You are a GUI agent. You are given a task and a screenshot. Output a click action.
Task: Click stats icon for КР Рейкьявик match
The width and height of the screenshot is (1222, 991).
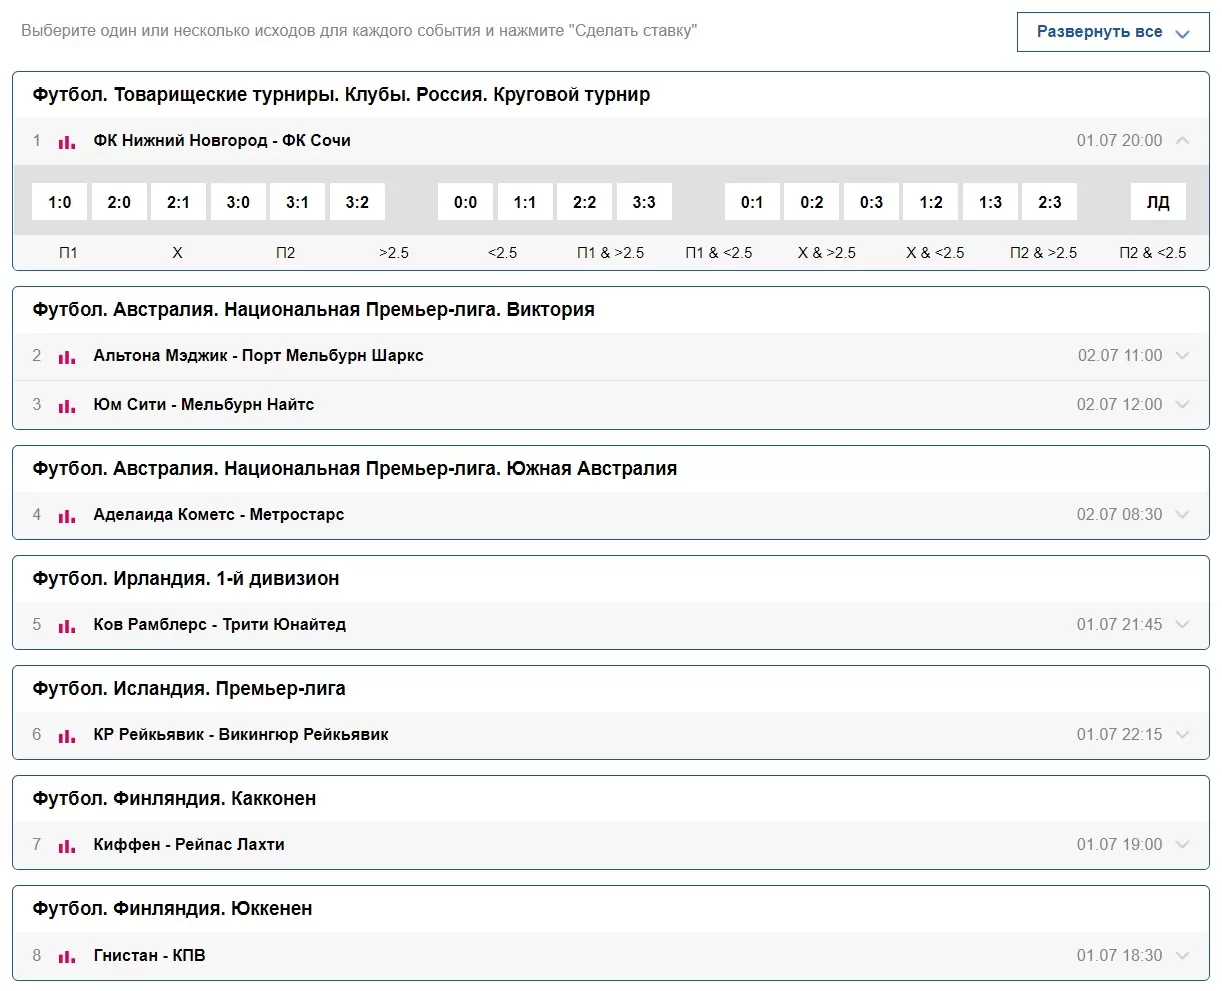67,736
